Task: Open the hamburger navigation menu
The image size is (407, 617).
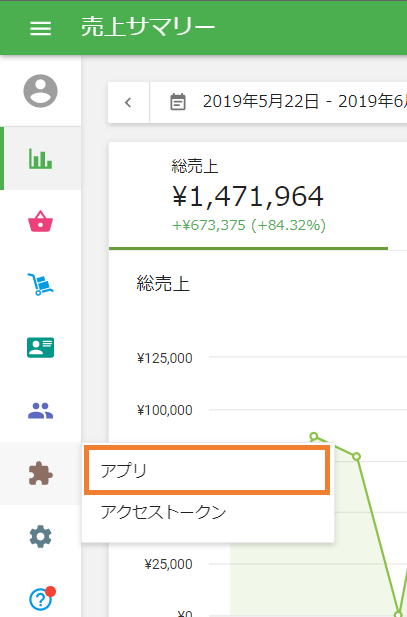Action: pyautogui.click(x=41, y=28)
